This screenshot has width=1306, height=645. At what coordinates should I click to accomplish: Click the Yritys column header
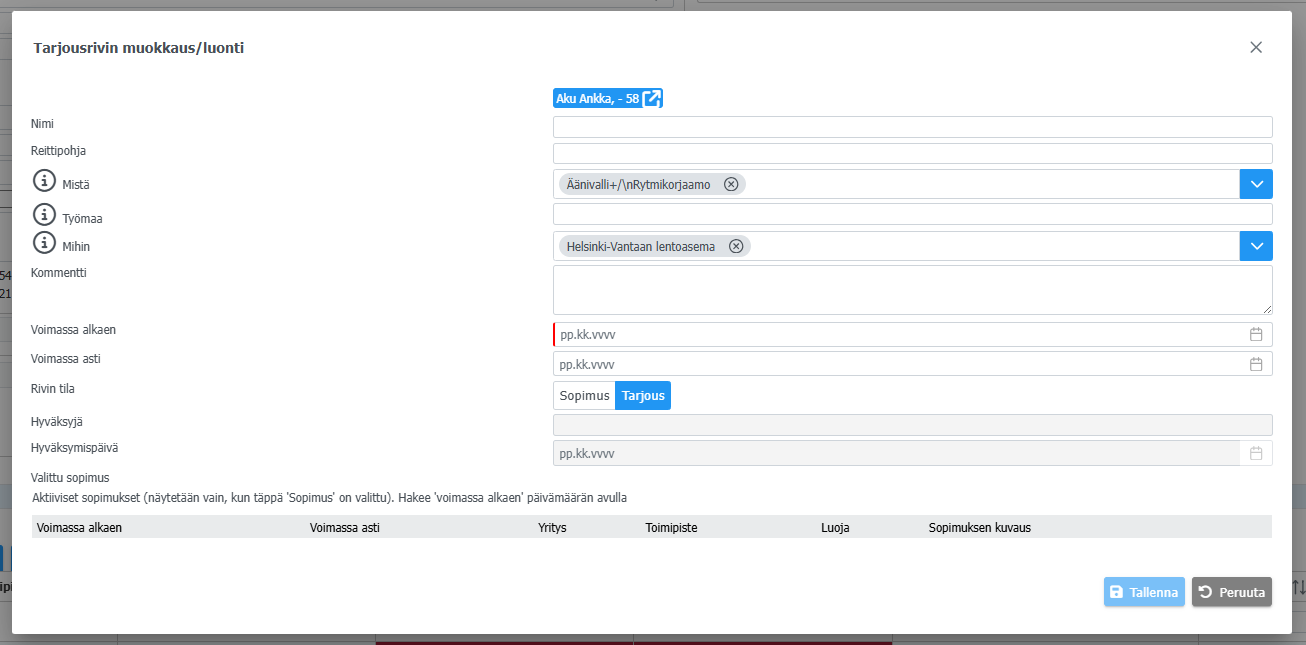click(x=552, y=527)
